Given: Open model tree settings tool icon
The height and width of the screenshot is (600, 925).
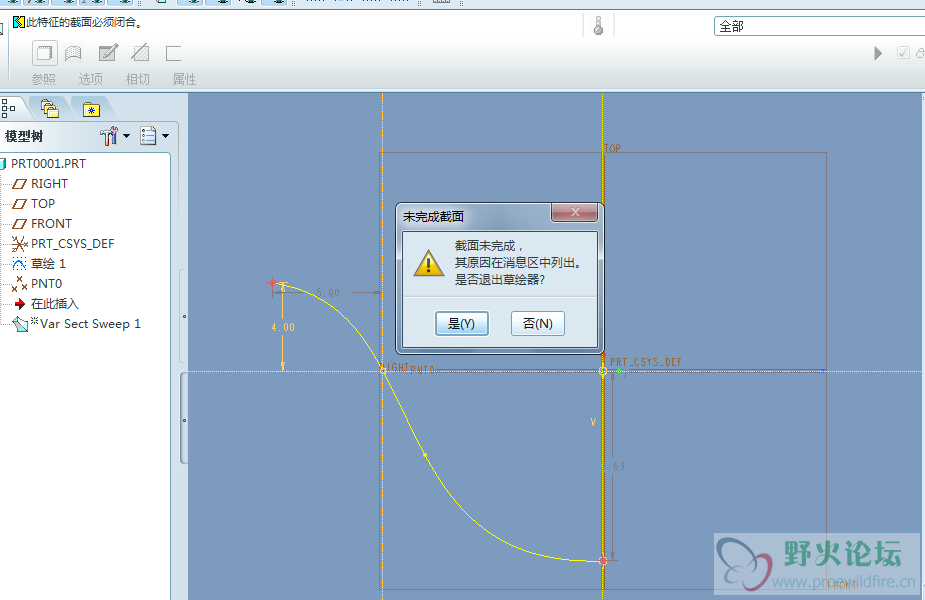Looking at the screenshot, I should [109, 136].
